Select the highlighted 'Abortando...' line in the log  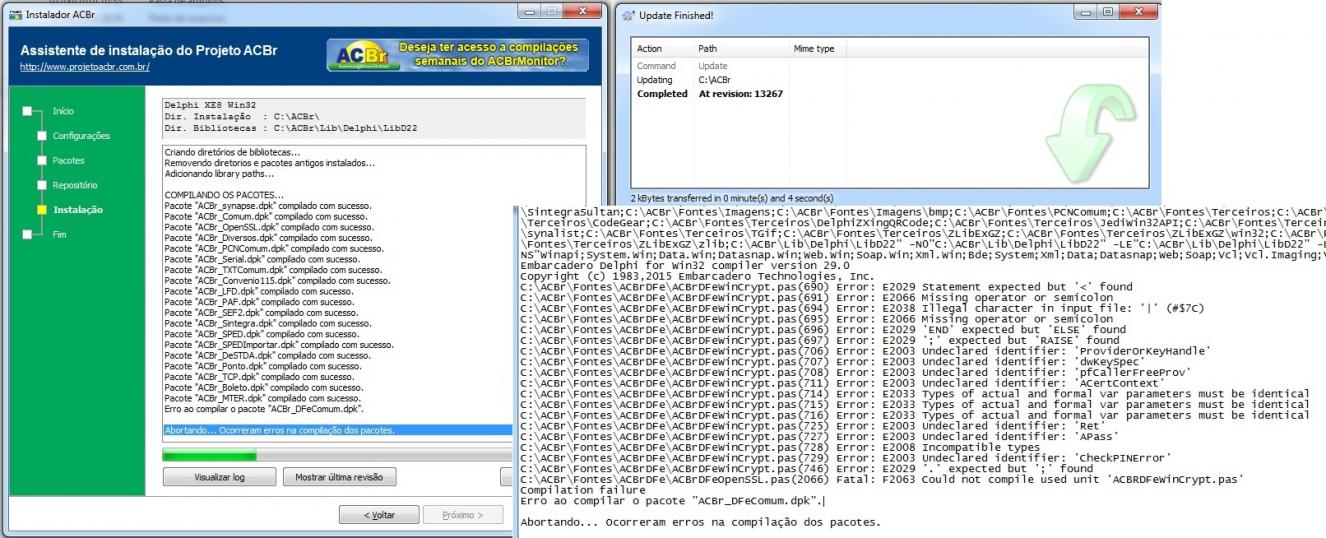(x=338, y=431)
